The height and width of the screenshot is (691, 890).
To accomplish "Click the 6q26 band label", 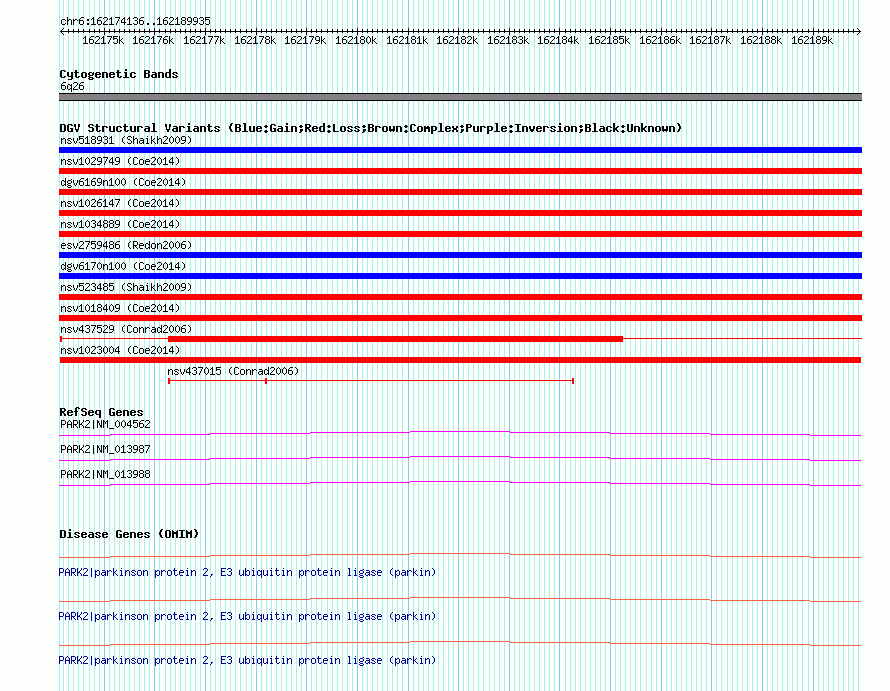I will pos(72,86).
